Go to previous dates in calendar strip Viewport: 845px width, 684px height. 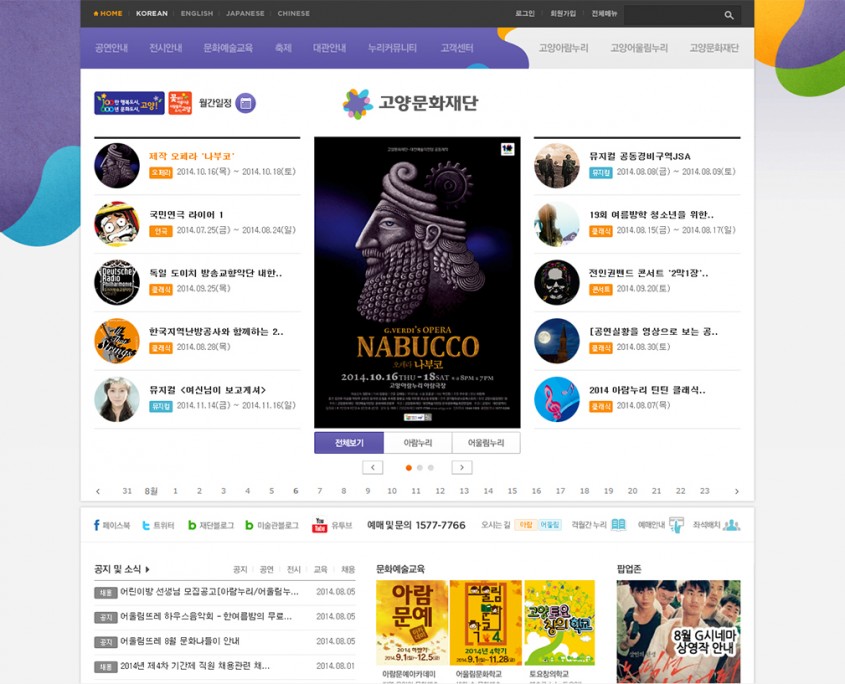pyautogui.click(x=98, y=491)
